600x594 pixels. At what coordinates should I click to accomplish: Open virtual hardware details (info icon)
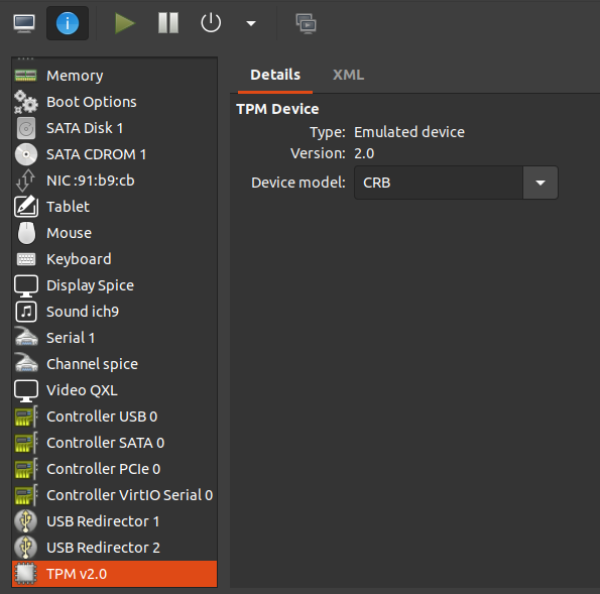pyautogui.click(x=67, y=23)
